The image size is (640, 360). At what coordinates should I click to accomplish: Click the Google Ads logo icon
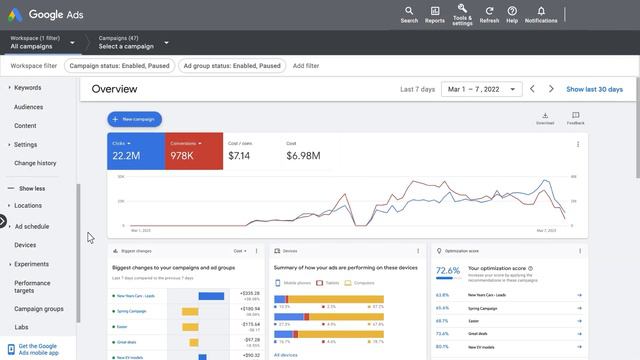[x=15, y=15]
